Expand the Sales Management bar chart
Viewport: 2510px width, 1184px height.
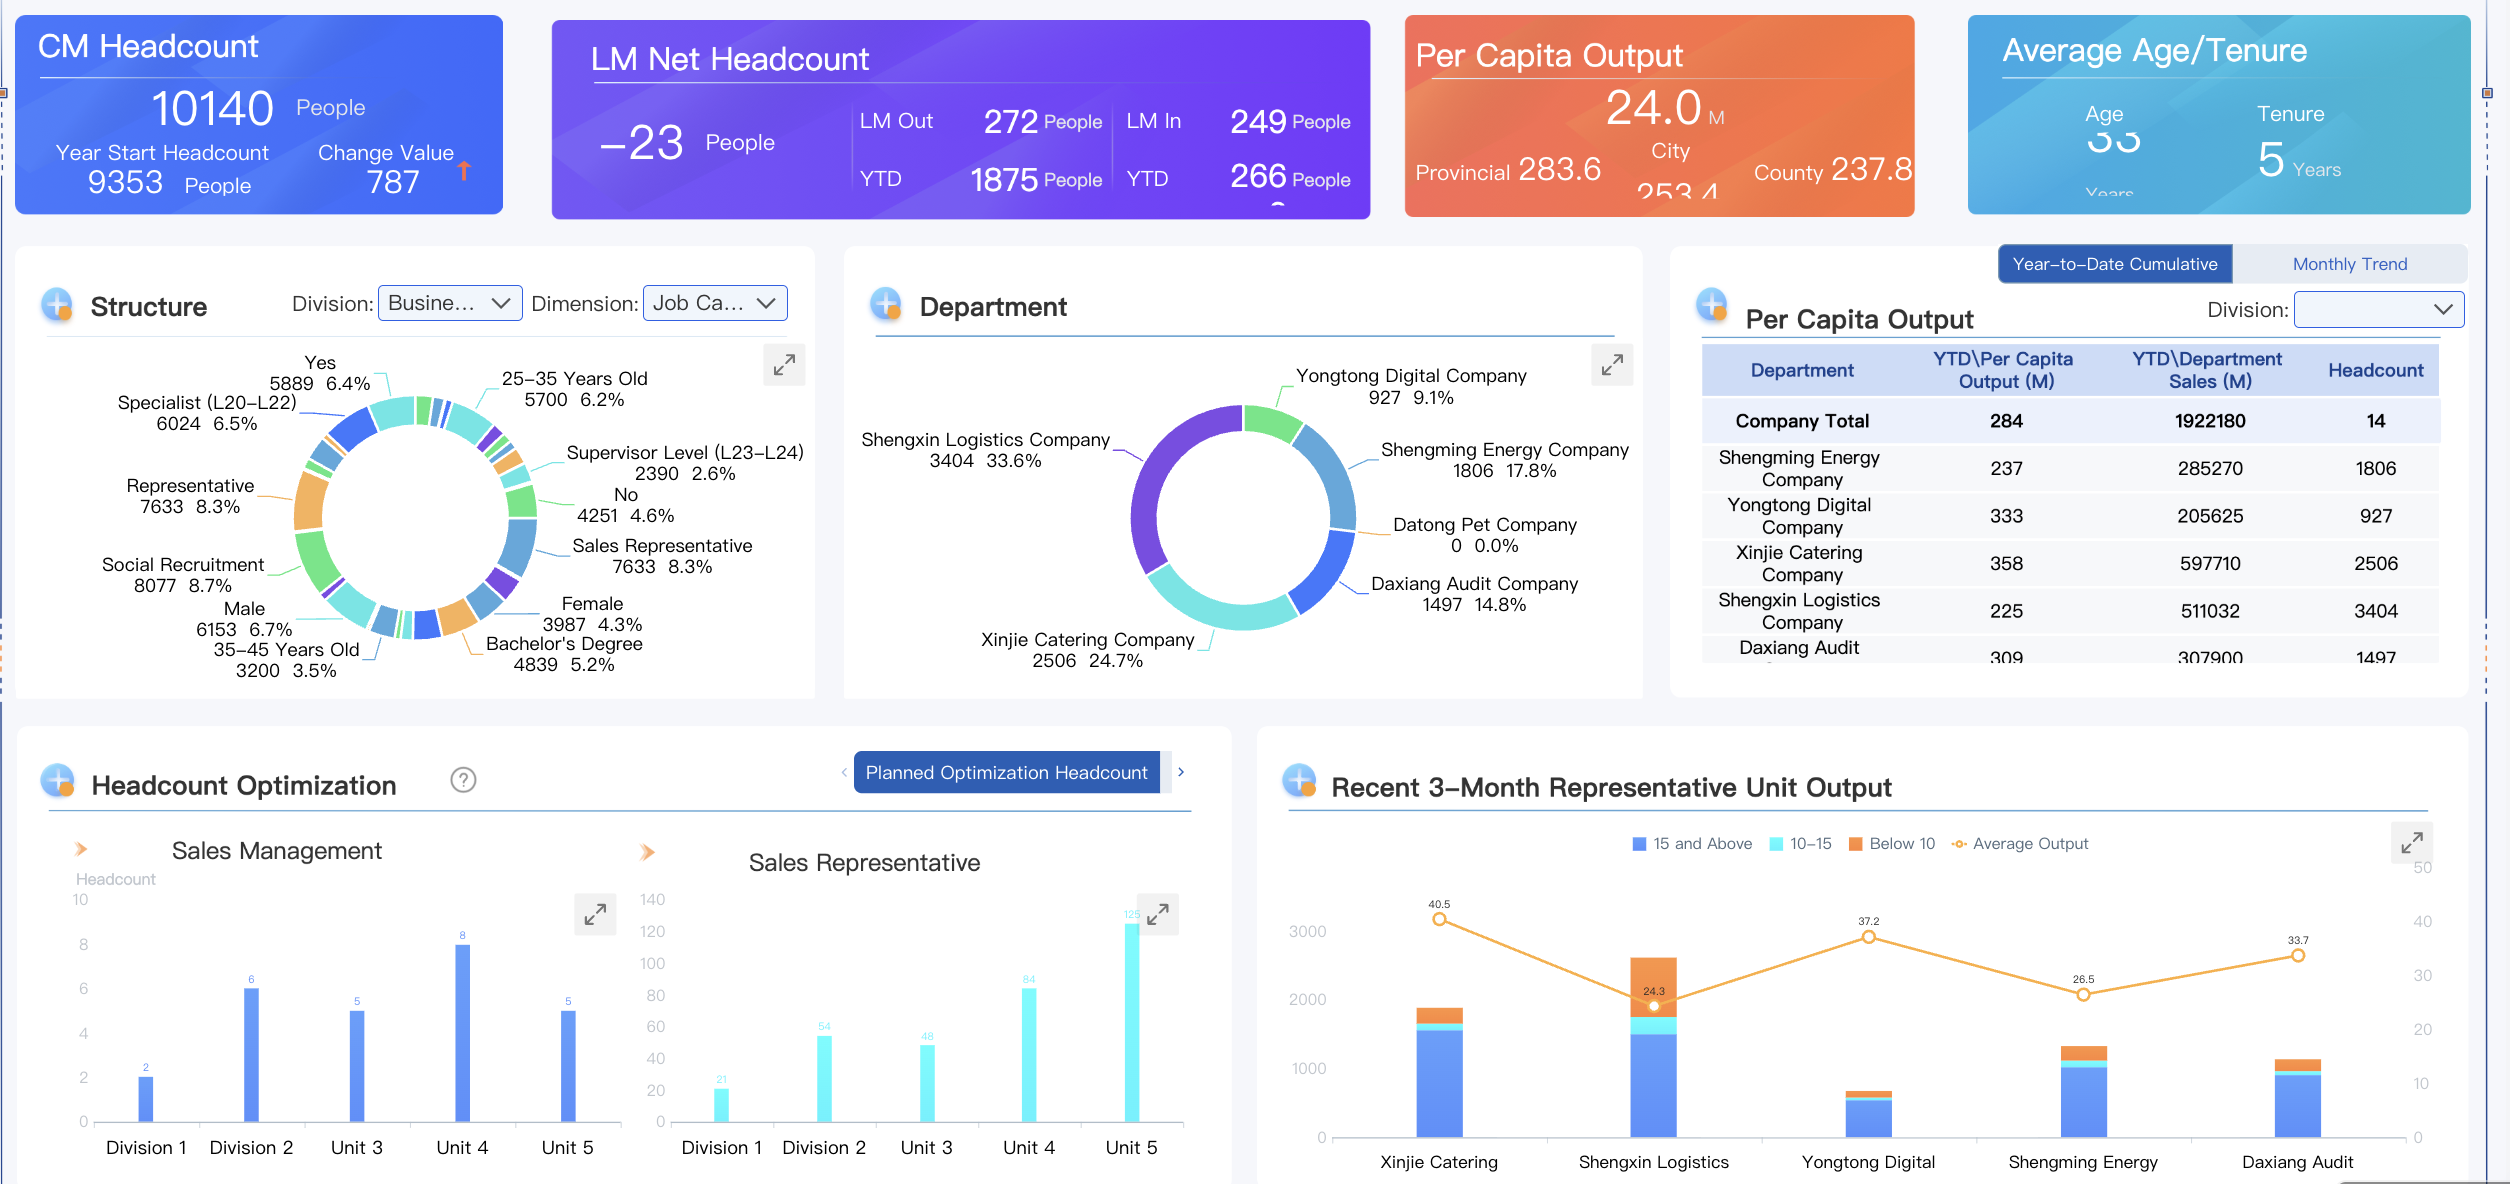tap(595, 914)
